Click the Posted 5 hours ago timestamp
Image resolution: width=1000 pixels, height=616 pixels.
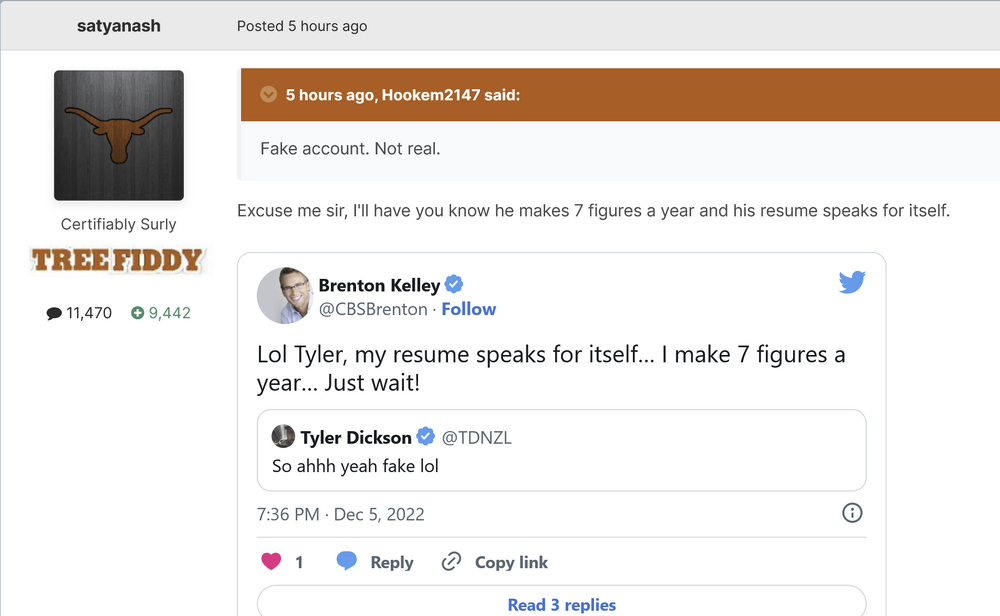click(302, 26)
